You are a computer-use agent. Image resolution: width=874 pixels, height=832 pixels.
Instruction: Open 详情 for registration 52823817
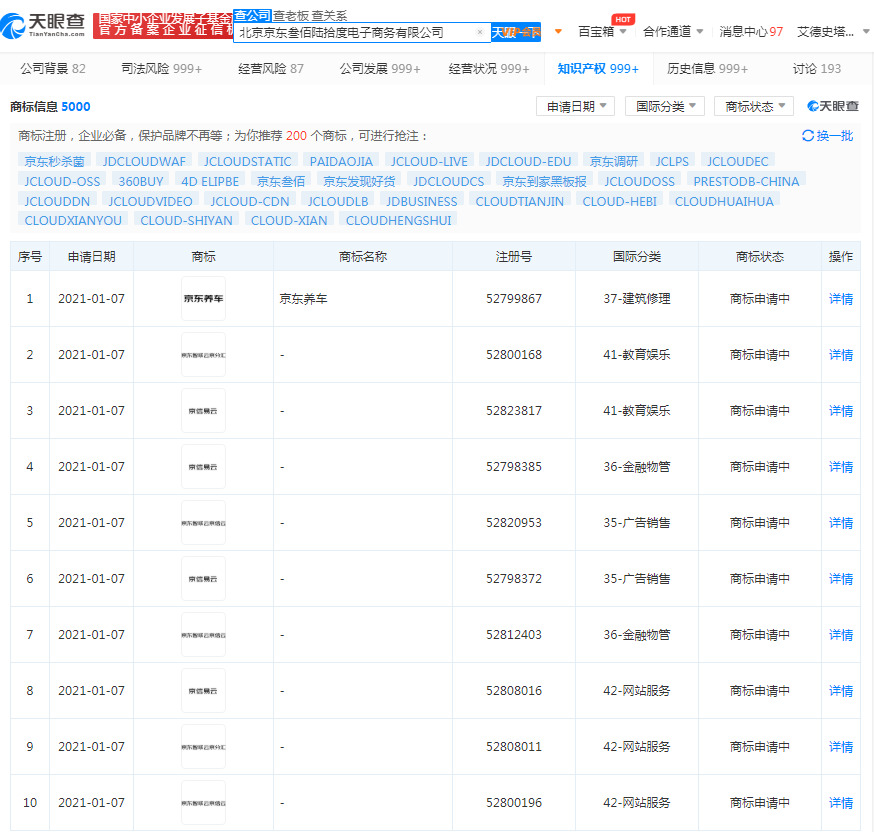point(841,411)
